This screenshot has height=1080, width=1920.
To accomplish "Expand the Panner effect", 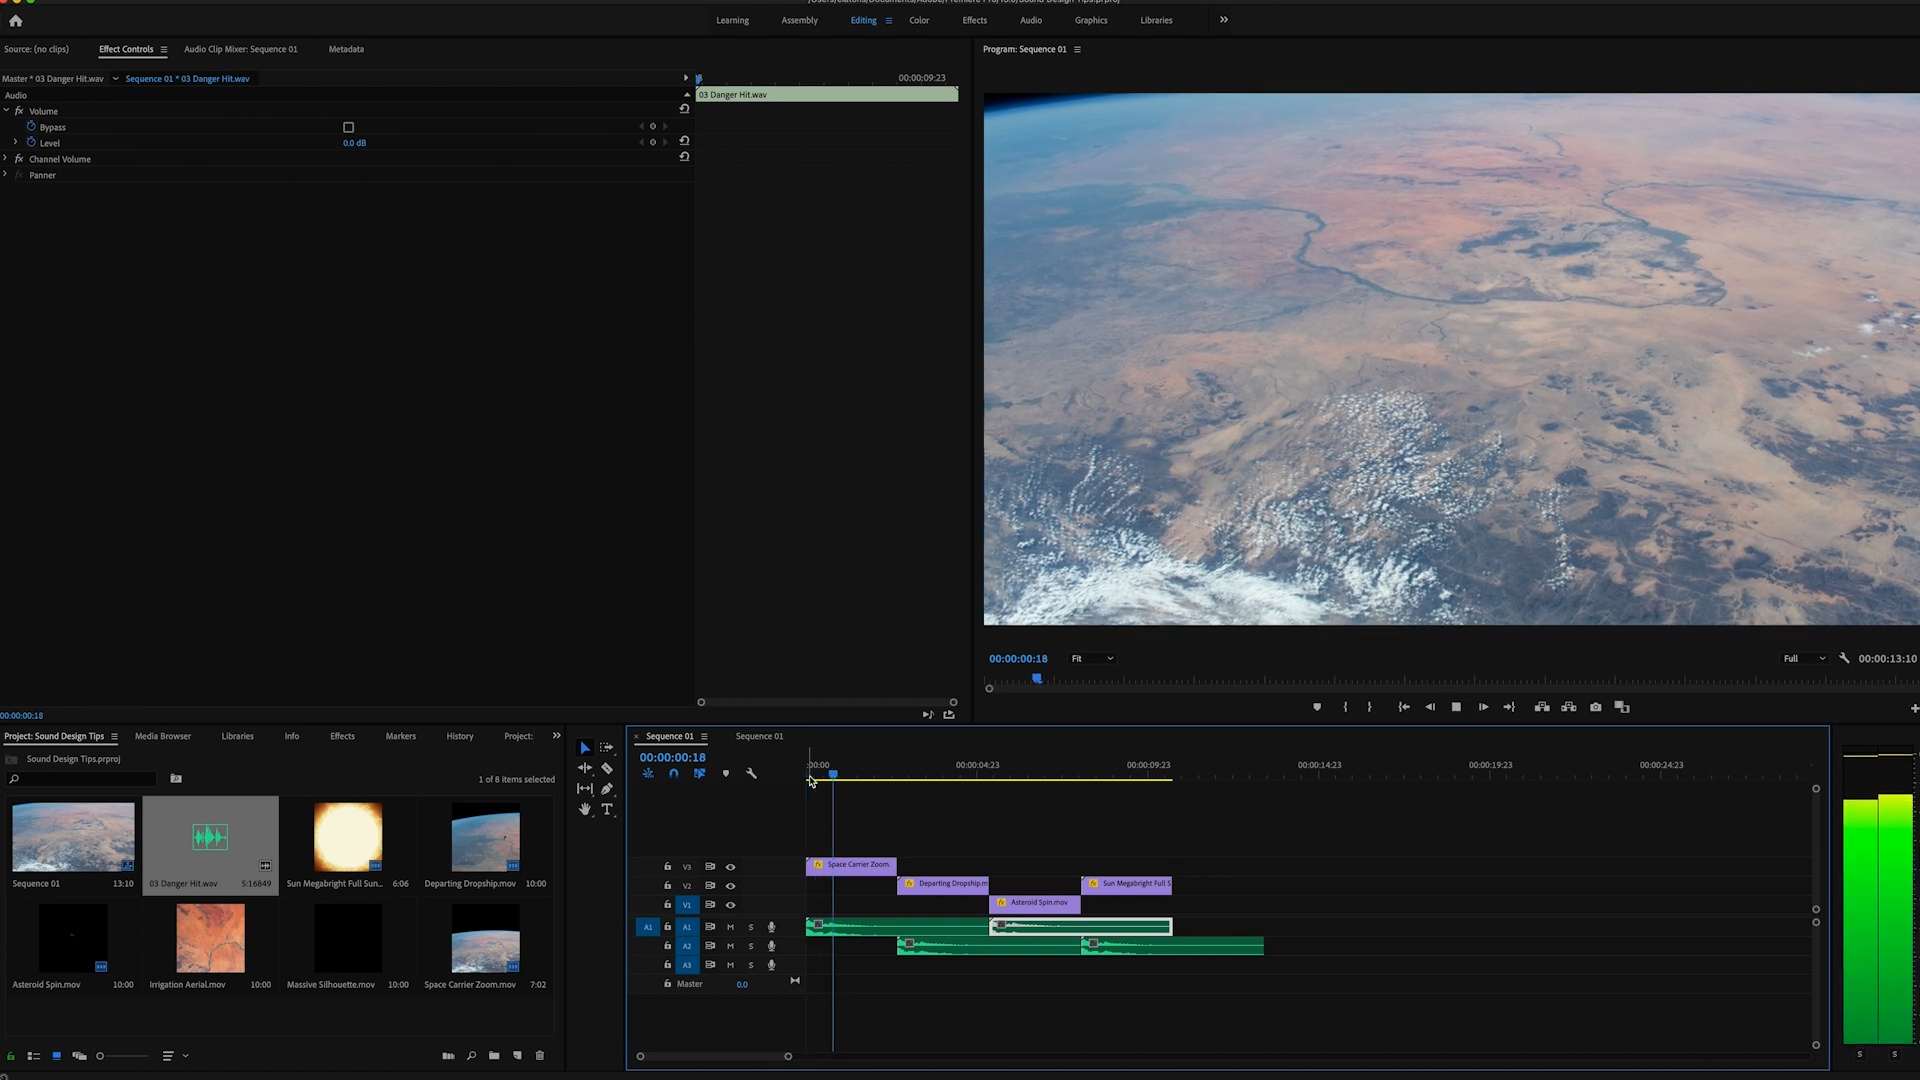I will 6,175.
